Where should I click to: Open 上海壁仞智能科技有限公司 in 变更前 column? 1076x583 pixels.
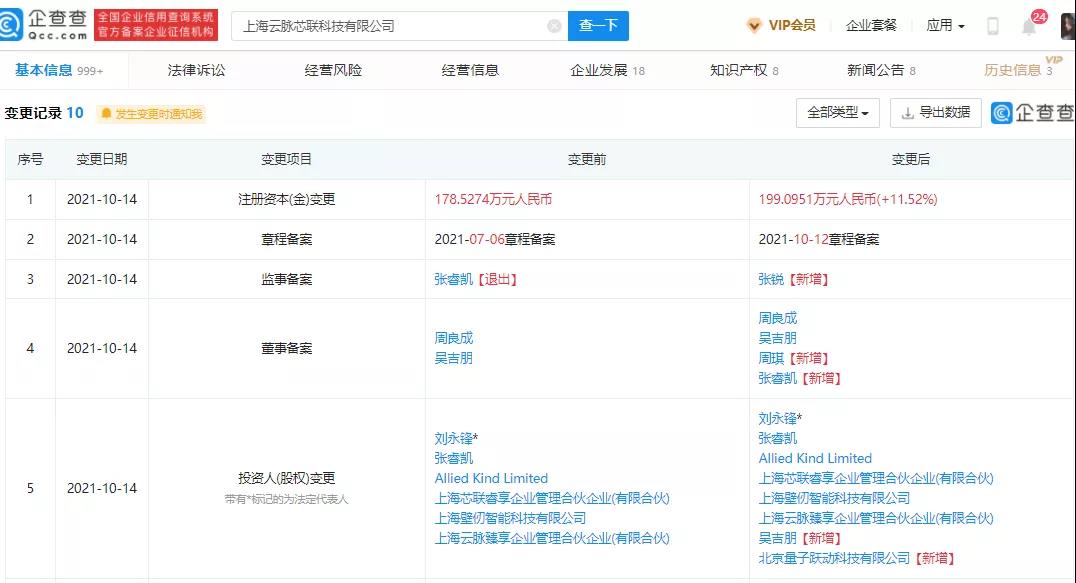[x=511, y=518]
